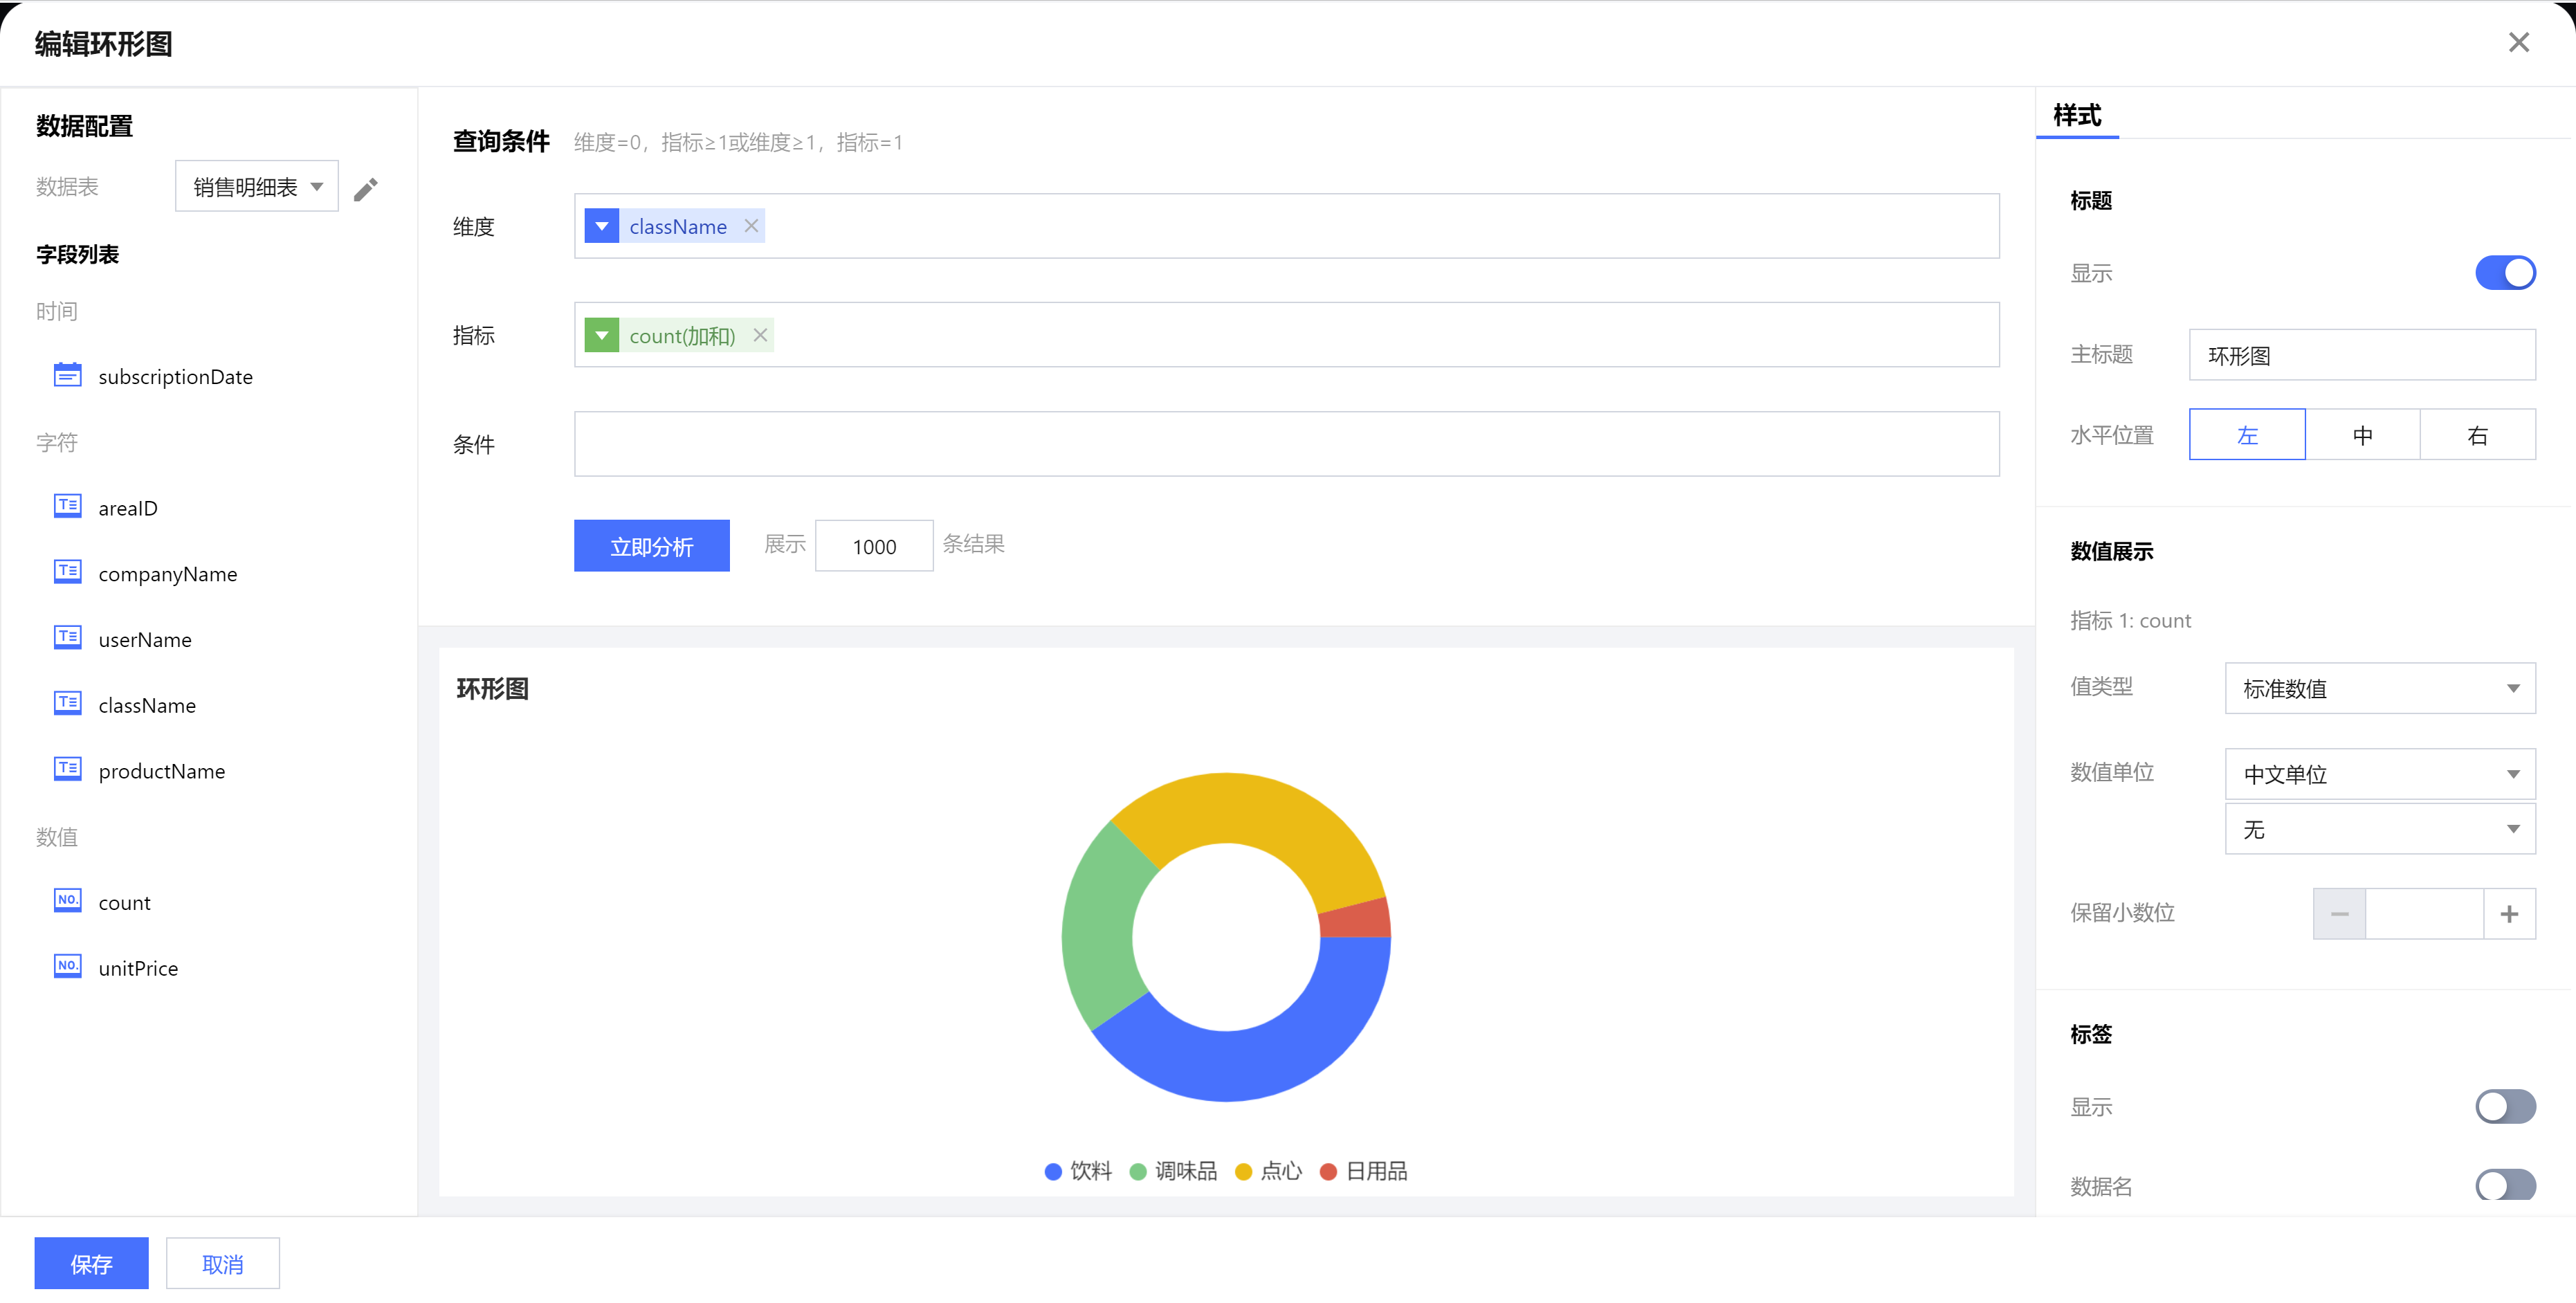Viewport: 2576px width, 1303px height.
Task: Remove className tag from dimension field
Action: click(x=751, y=226)
